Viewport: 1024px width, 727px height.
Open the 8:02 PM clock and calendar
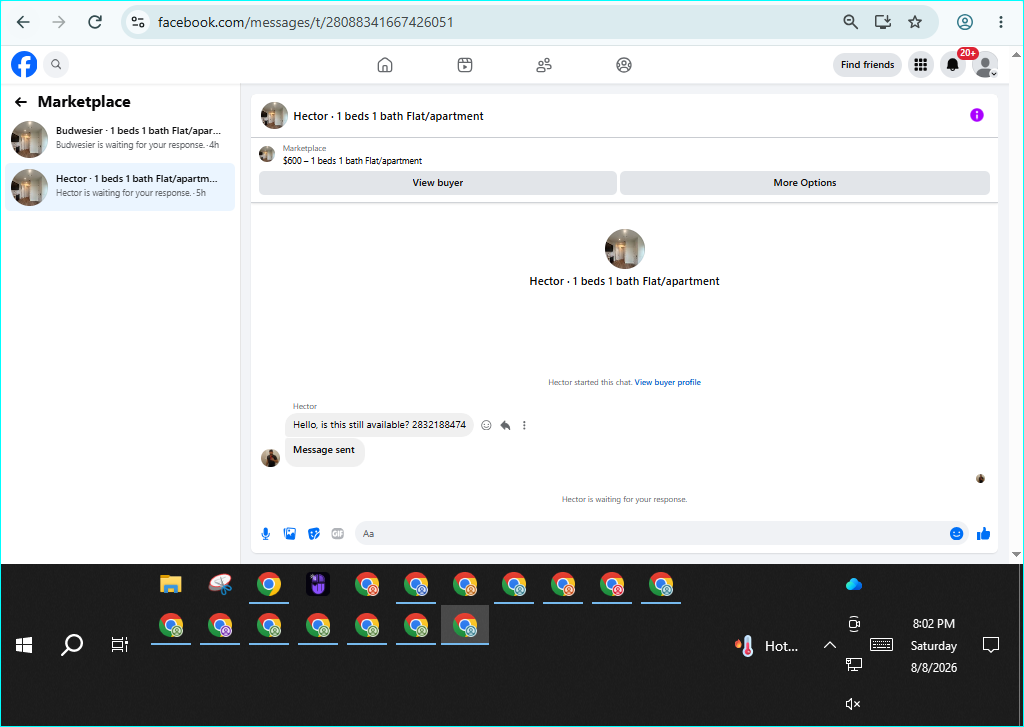pos(934,645)
